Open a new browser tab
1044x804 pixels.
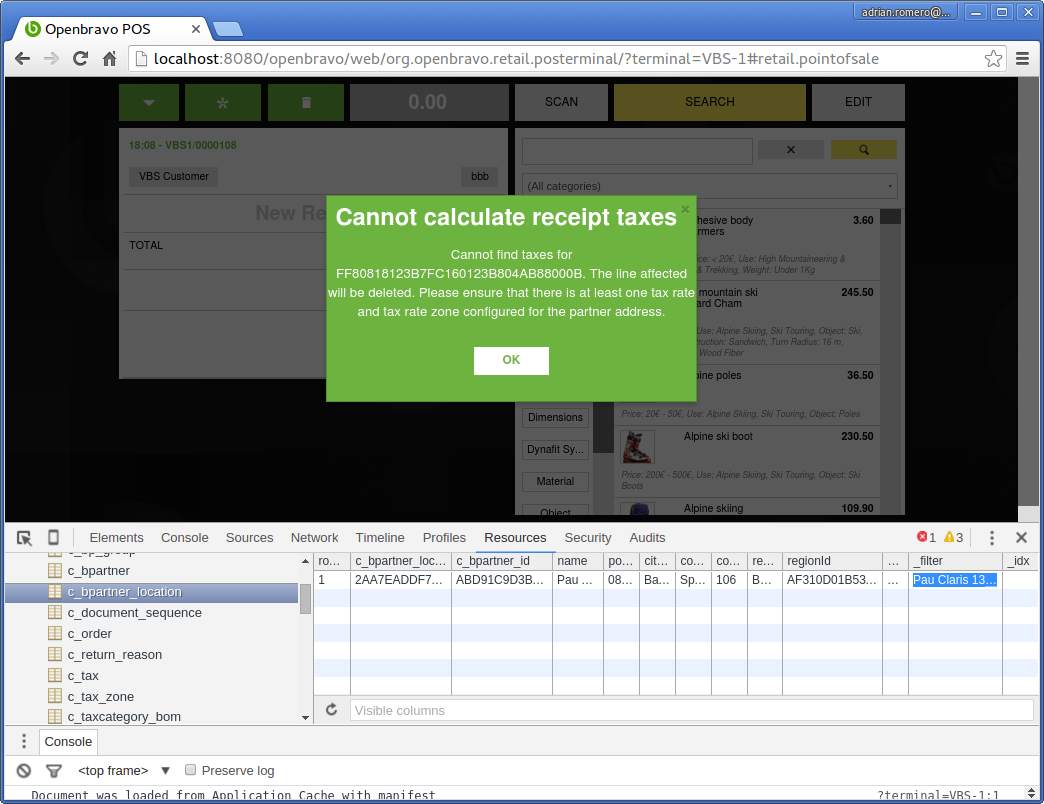coord(228,29)
